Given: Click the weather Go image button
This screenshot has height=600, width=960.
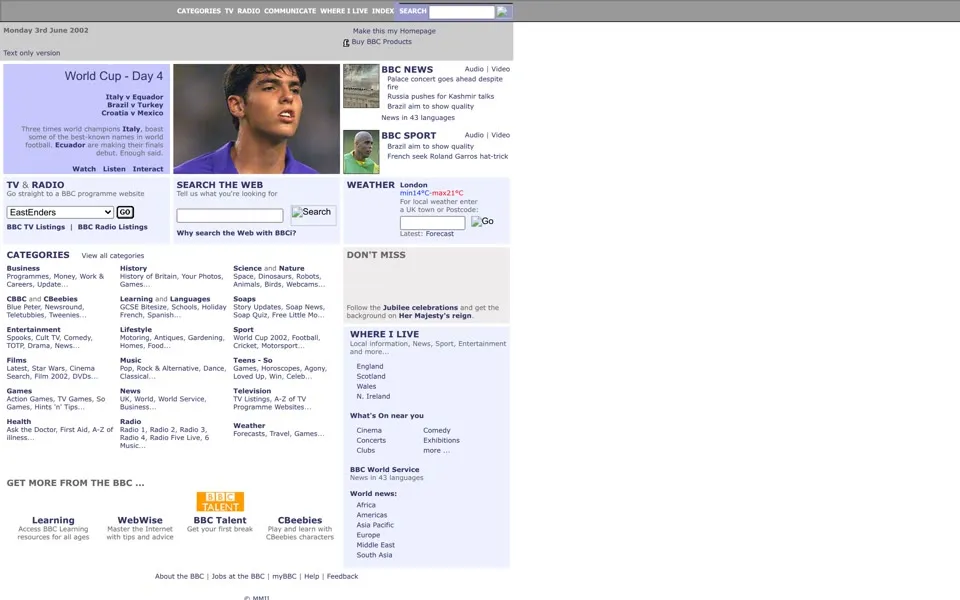Looking at the screenshot, I should 482,221.
